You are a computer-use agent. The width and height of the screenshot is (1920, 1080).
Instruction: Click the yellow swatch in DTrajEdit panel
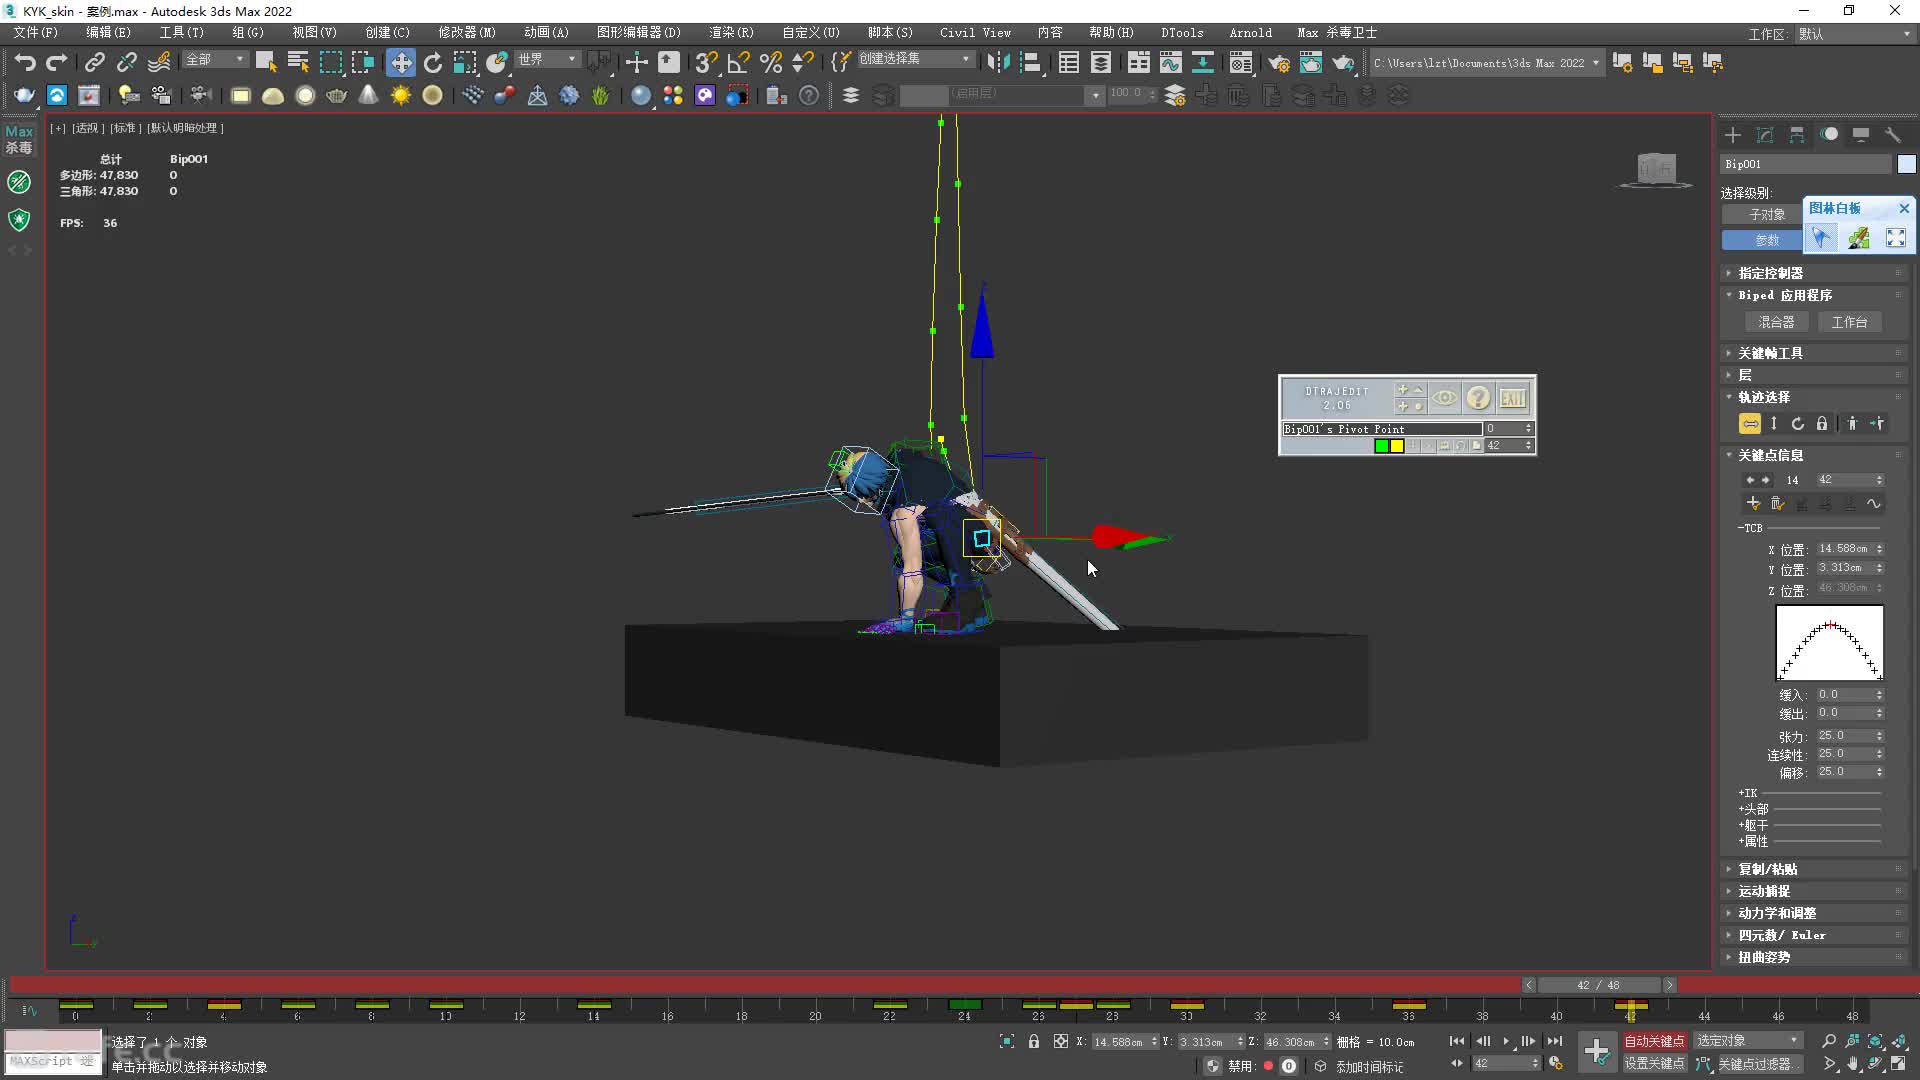[1397, 446]
